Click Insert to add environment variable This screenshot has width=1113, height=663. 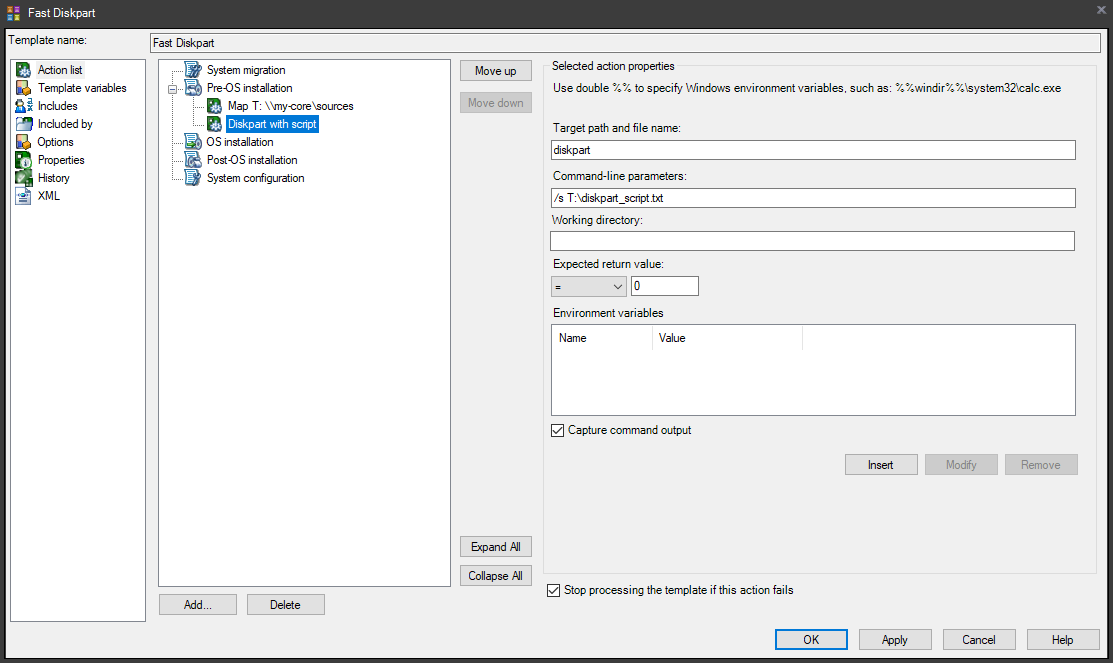coord(880,465)
